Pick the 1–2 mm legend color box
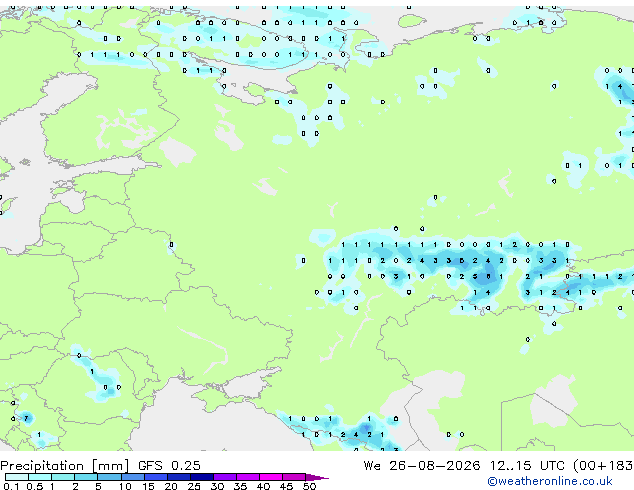Screen dimensions: 634x490 [x=63, y=477]
